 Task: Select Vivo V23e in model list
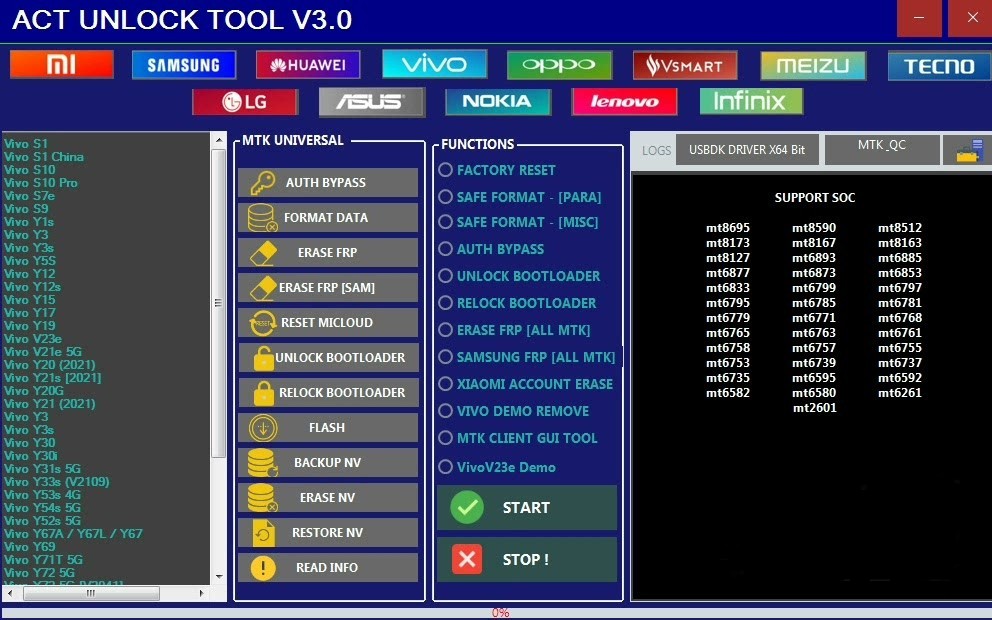(x=32, y=338)
